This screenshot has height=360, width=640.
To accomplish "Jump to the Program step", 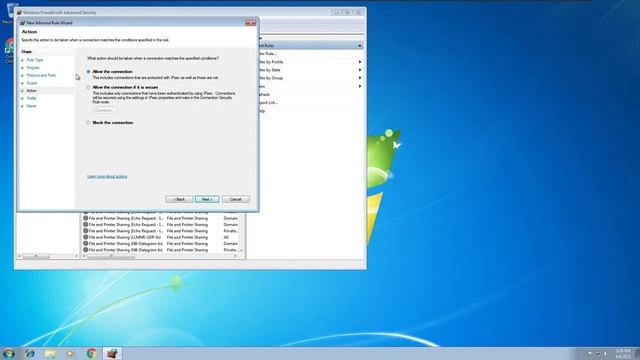I will [33, 68].
